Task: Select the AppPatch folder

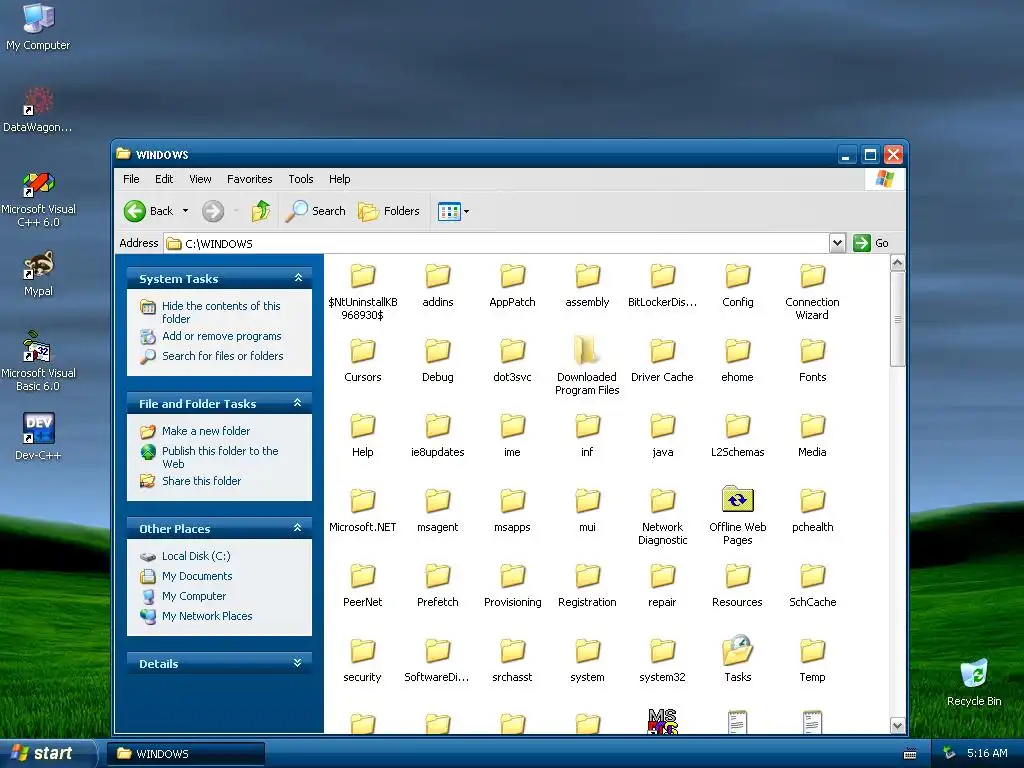Action: [513, 285]
